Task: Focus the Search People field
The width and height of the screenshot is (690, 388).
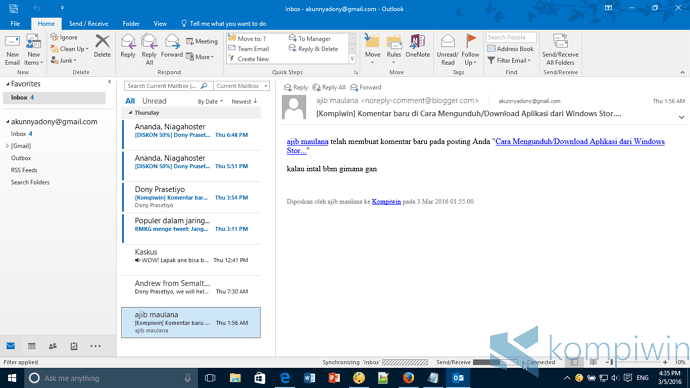Action: [511, 37]
